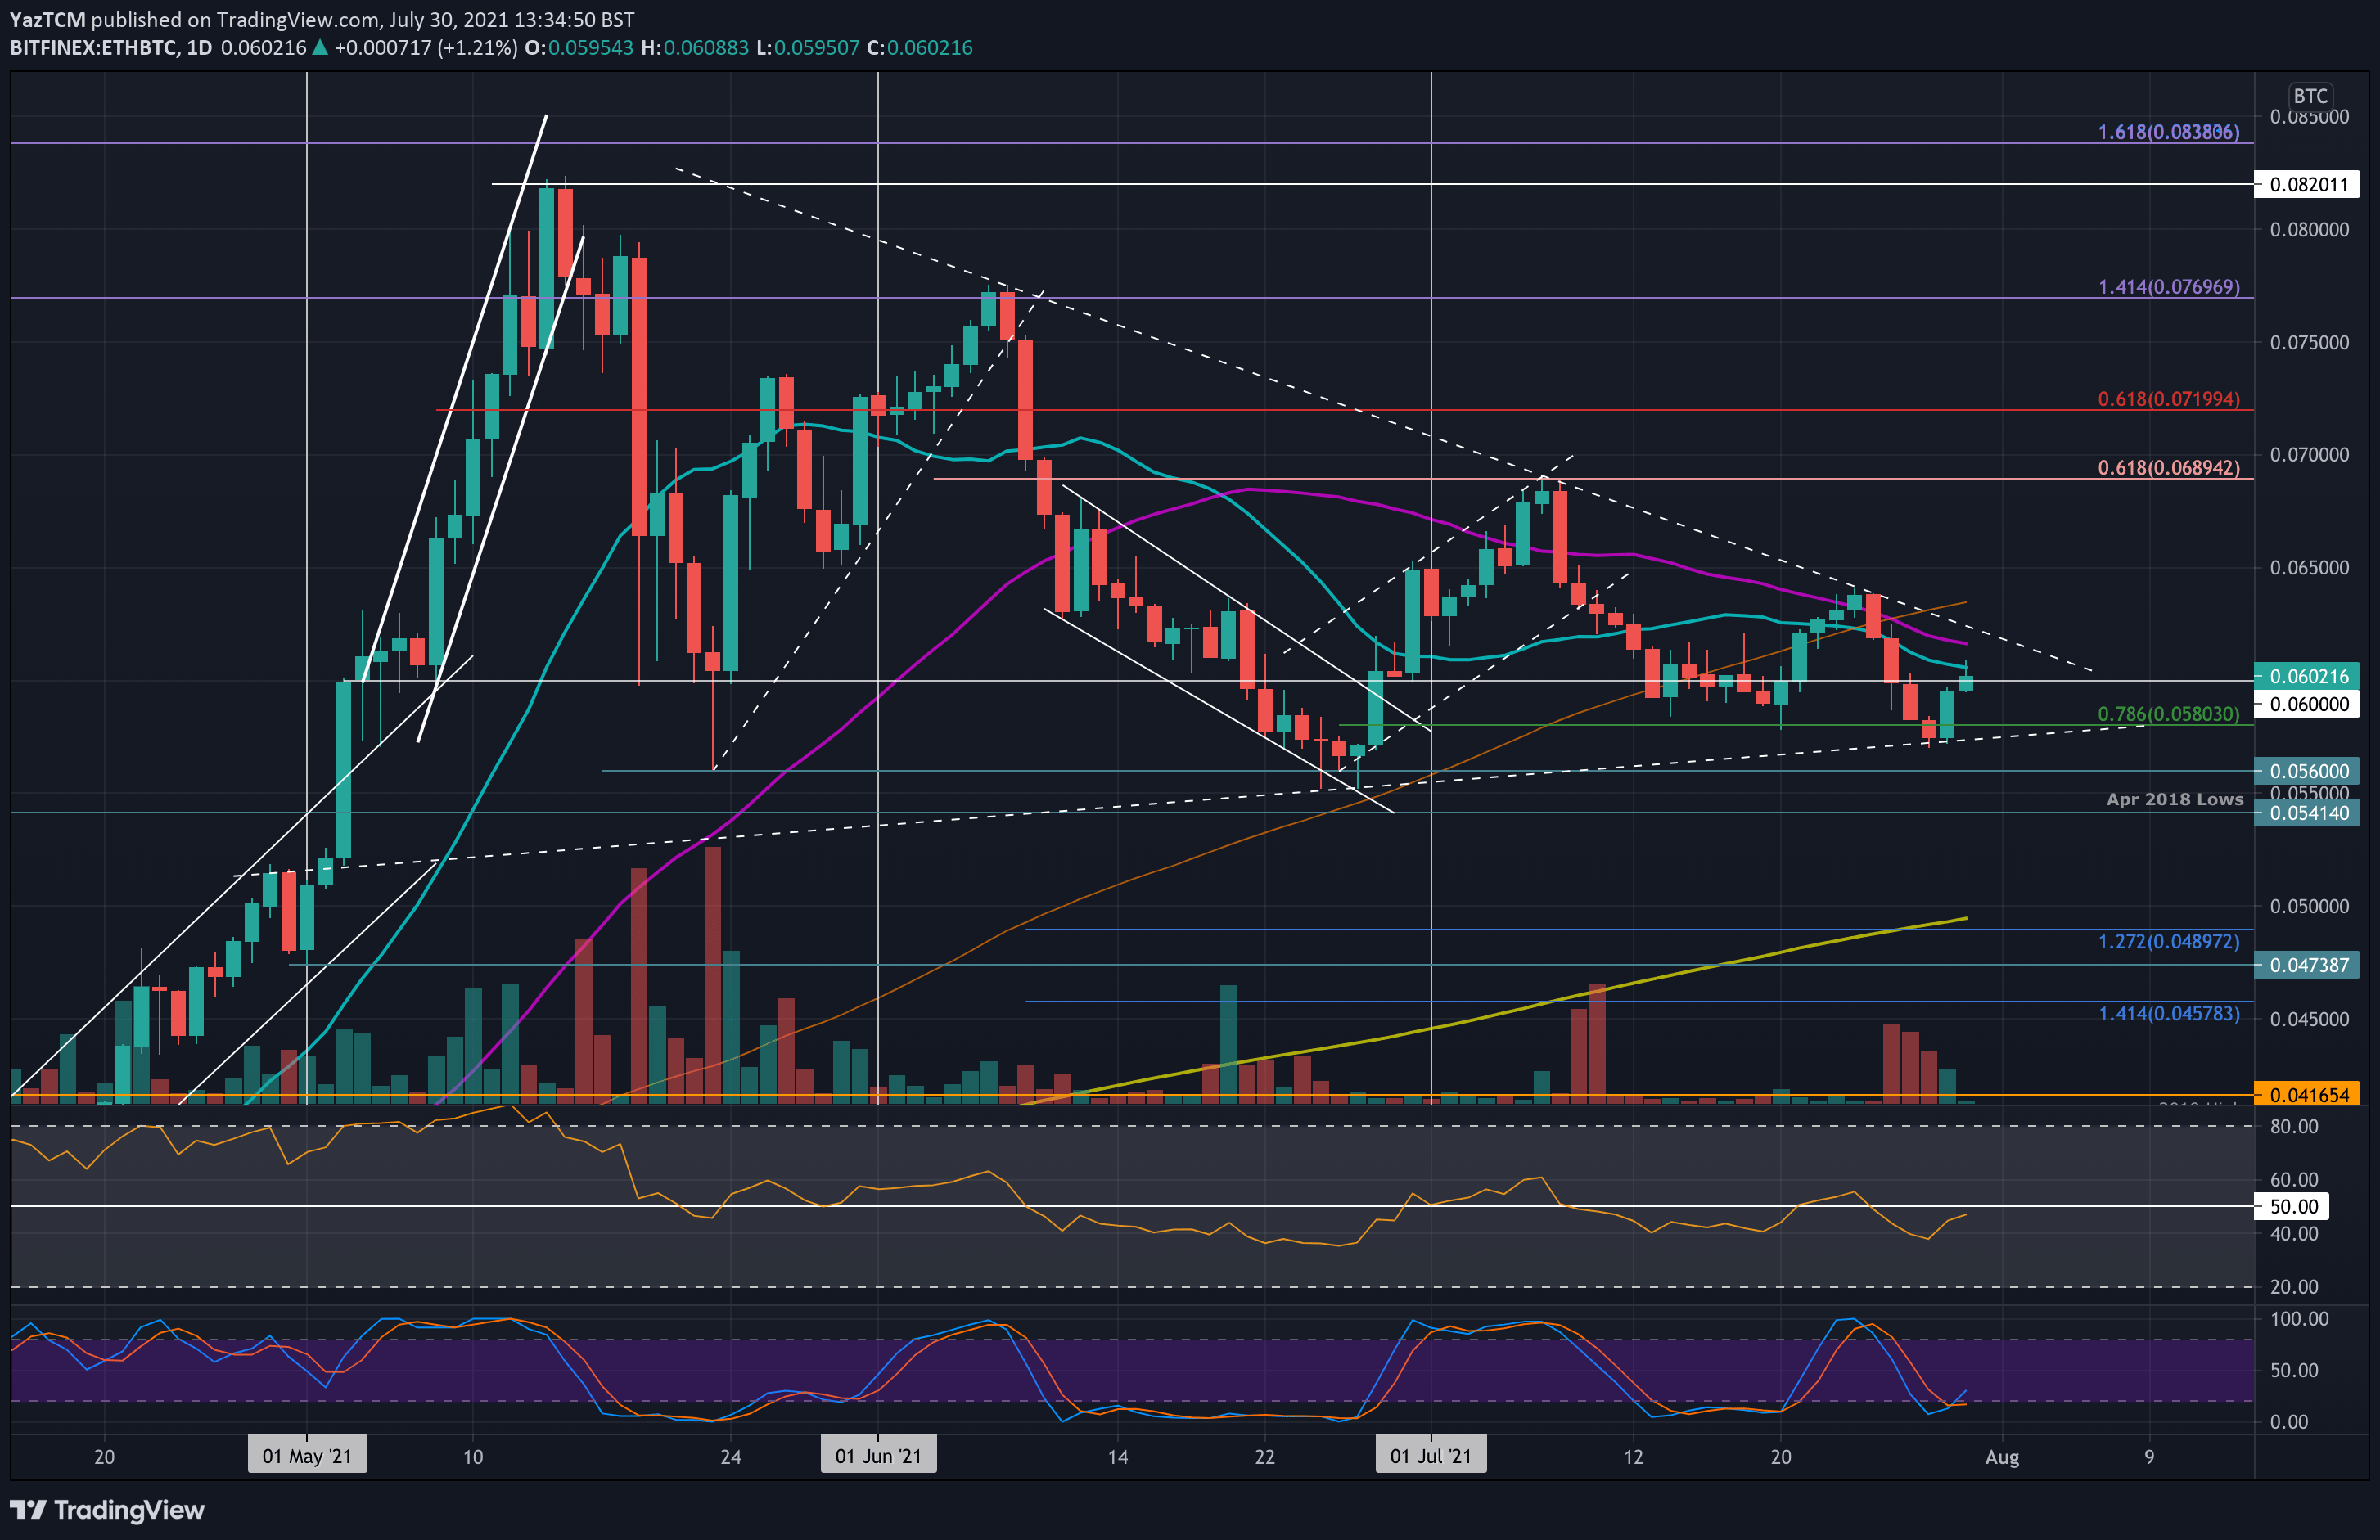Image resolution: width=2380 pixels, height=1540 pixels.
Task: Click the stochastic 0.00 axis label
Action: [2289, 1422]
